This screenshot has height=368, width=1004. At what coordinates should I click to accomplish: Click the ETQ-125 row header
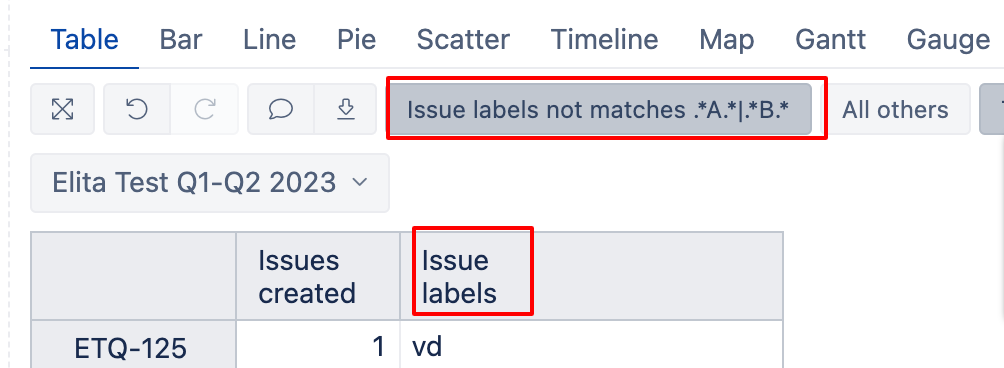click(x=131, y=349)
